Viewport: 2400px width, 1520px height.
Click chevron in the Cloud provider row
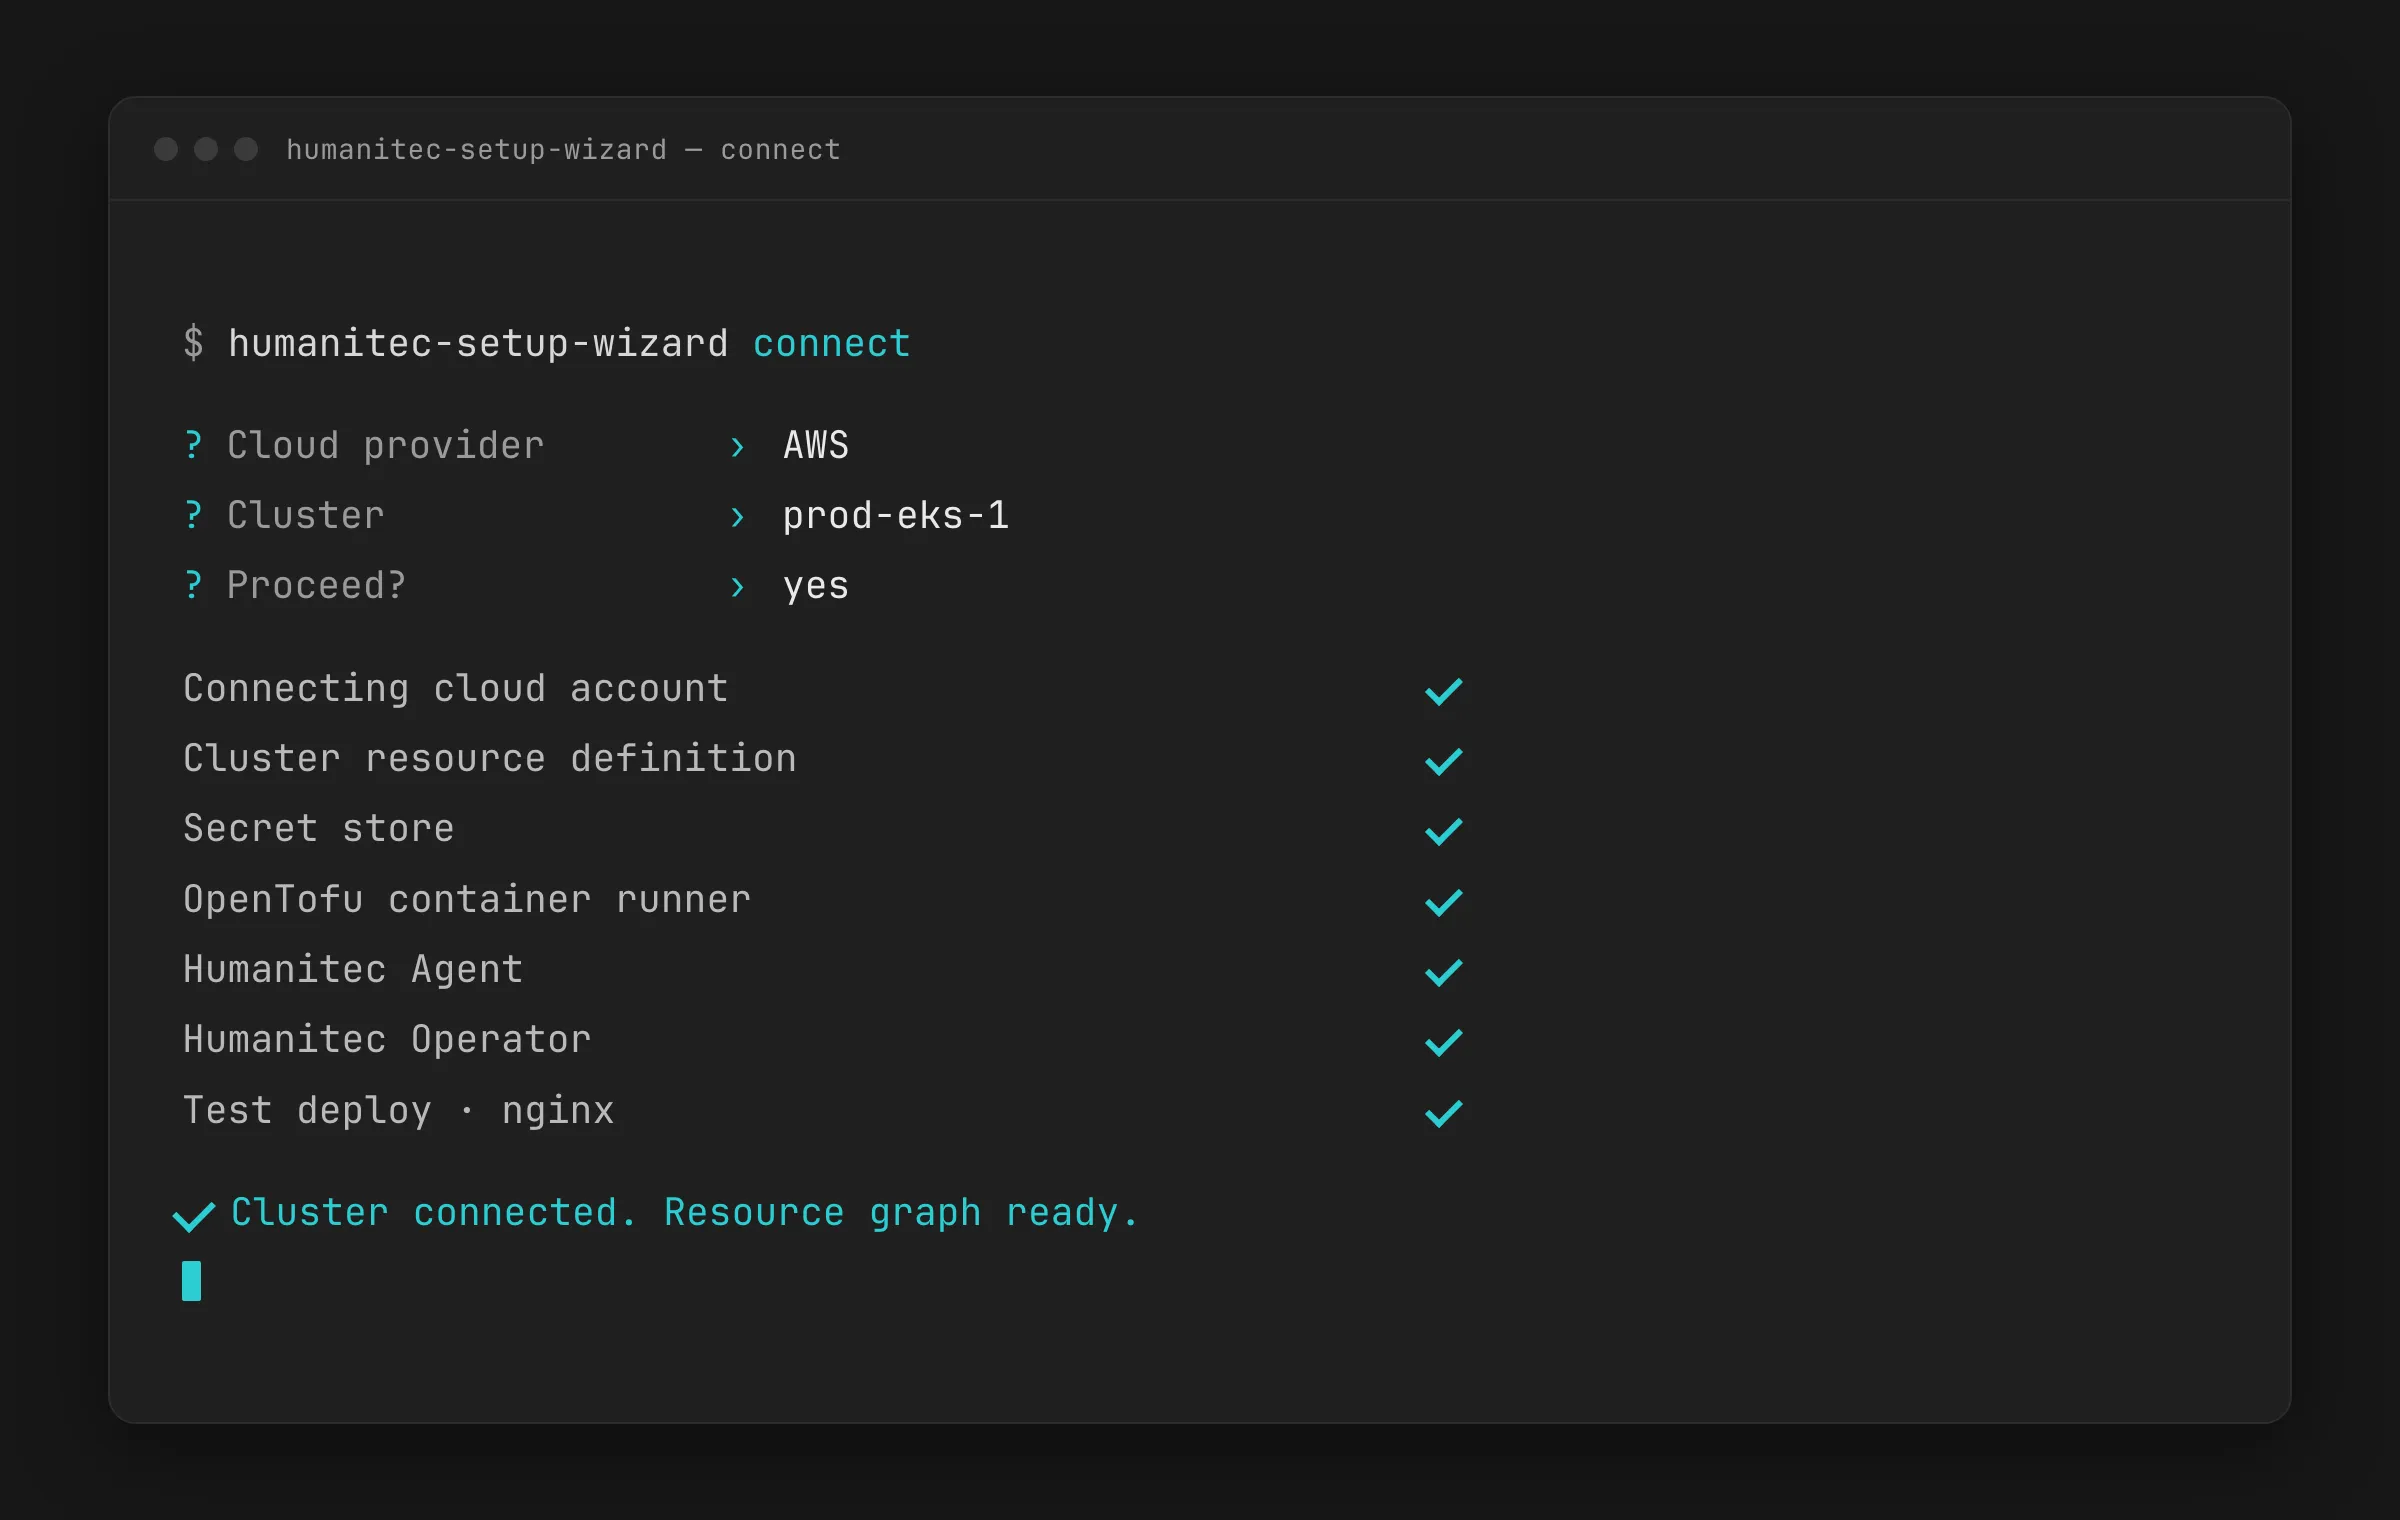coord(737,447)
